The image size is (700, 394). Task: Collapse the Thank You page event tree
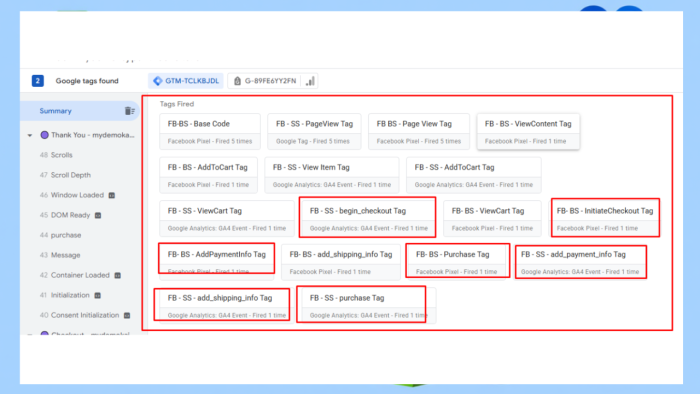(30, 135)
